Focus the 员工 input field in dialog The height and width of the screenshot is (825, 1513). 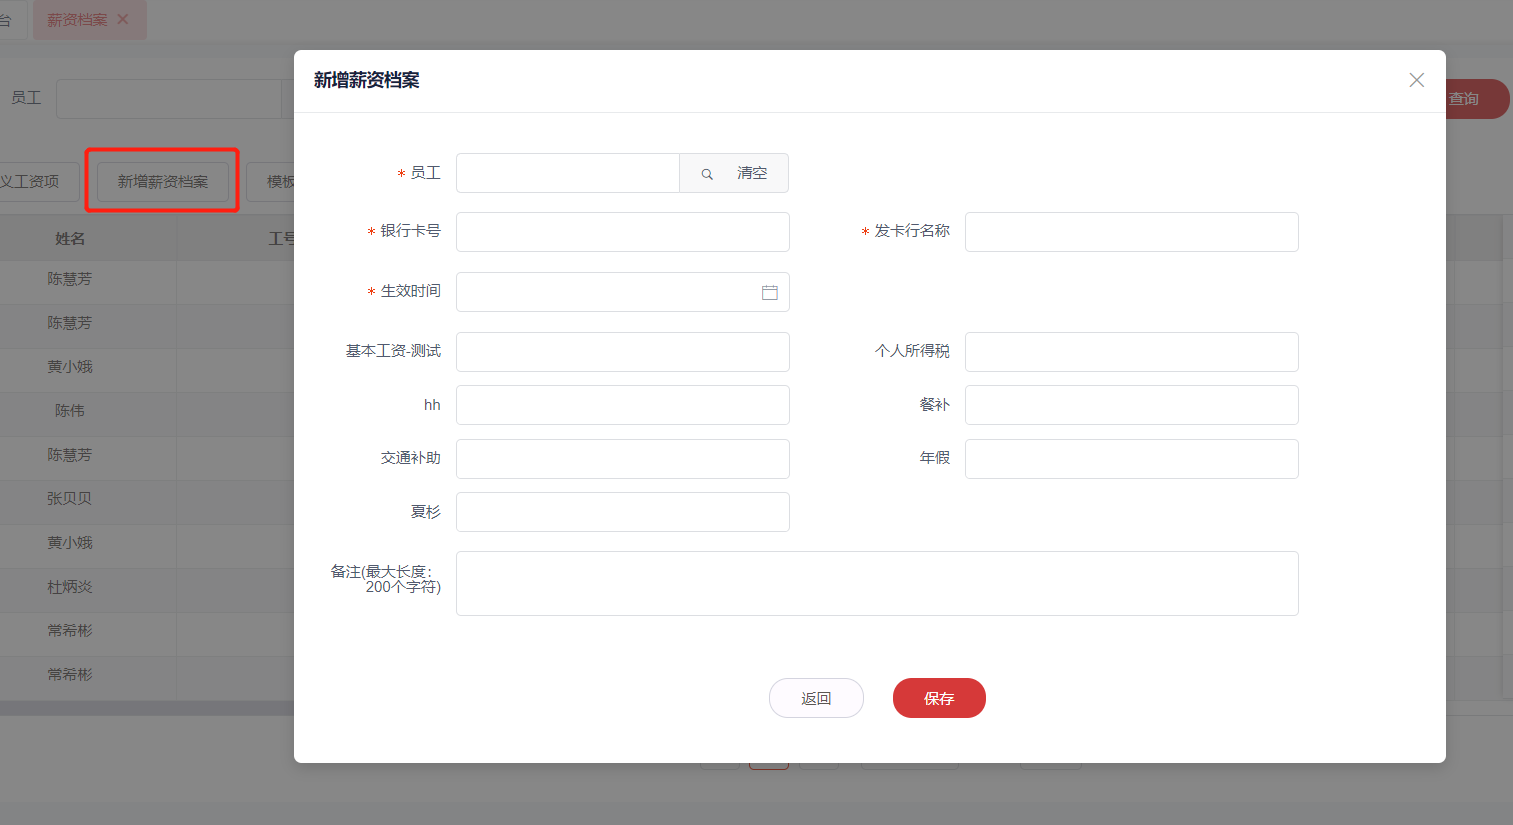[568, 173]
